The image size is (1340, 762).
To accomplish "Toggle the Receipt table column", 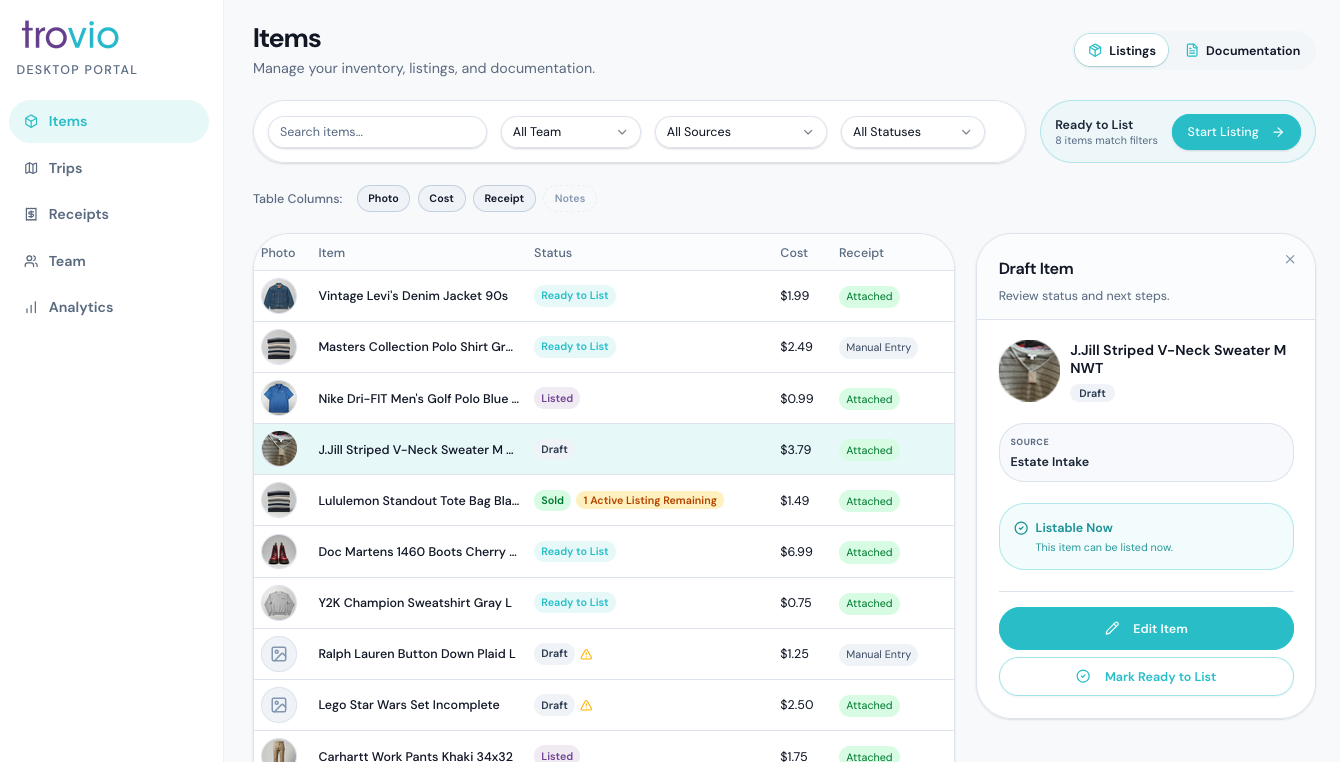I will point(504,198).
